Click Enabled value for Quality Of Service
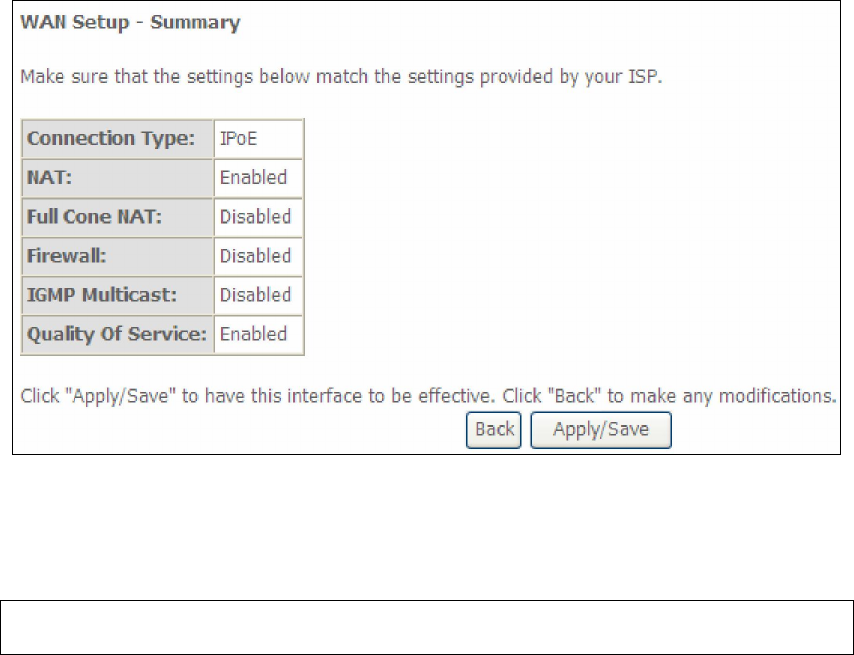854x655 pixels. (253, 334)
